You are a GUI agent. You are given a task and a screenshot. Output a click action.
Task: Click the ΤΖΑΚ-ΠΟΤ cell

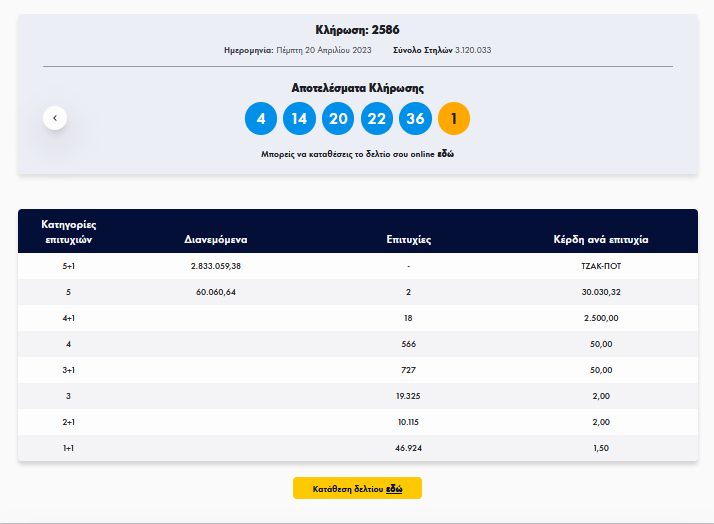(601, 266)
